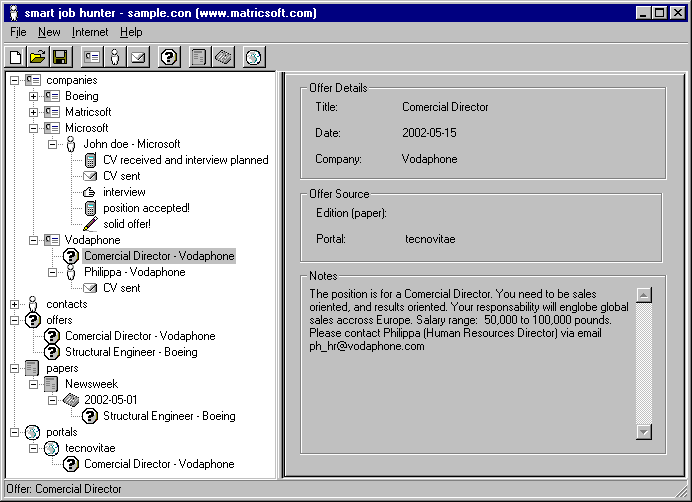Collapse the Newsweek node
The height and width of the screenshot is (502, 692).
coord(34,384)
